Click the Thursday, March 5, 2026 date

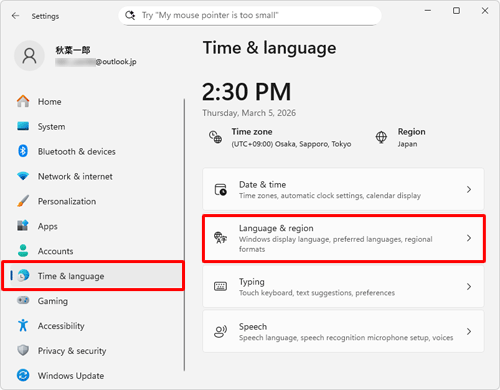pos(249,113)
